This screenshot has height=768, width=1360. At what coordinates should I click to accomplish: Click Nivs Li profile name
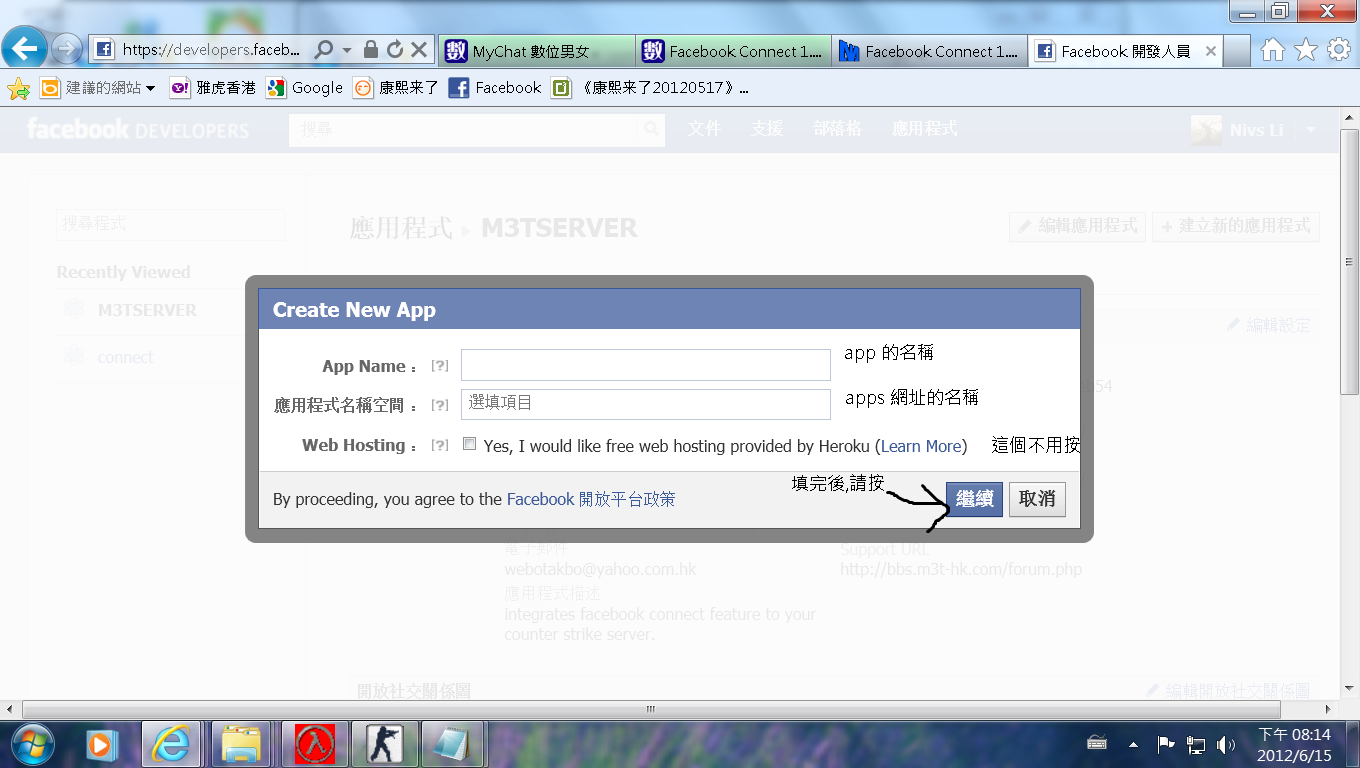[1257, 130]
